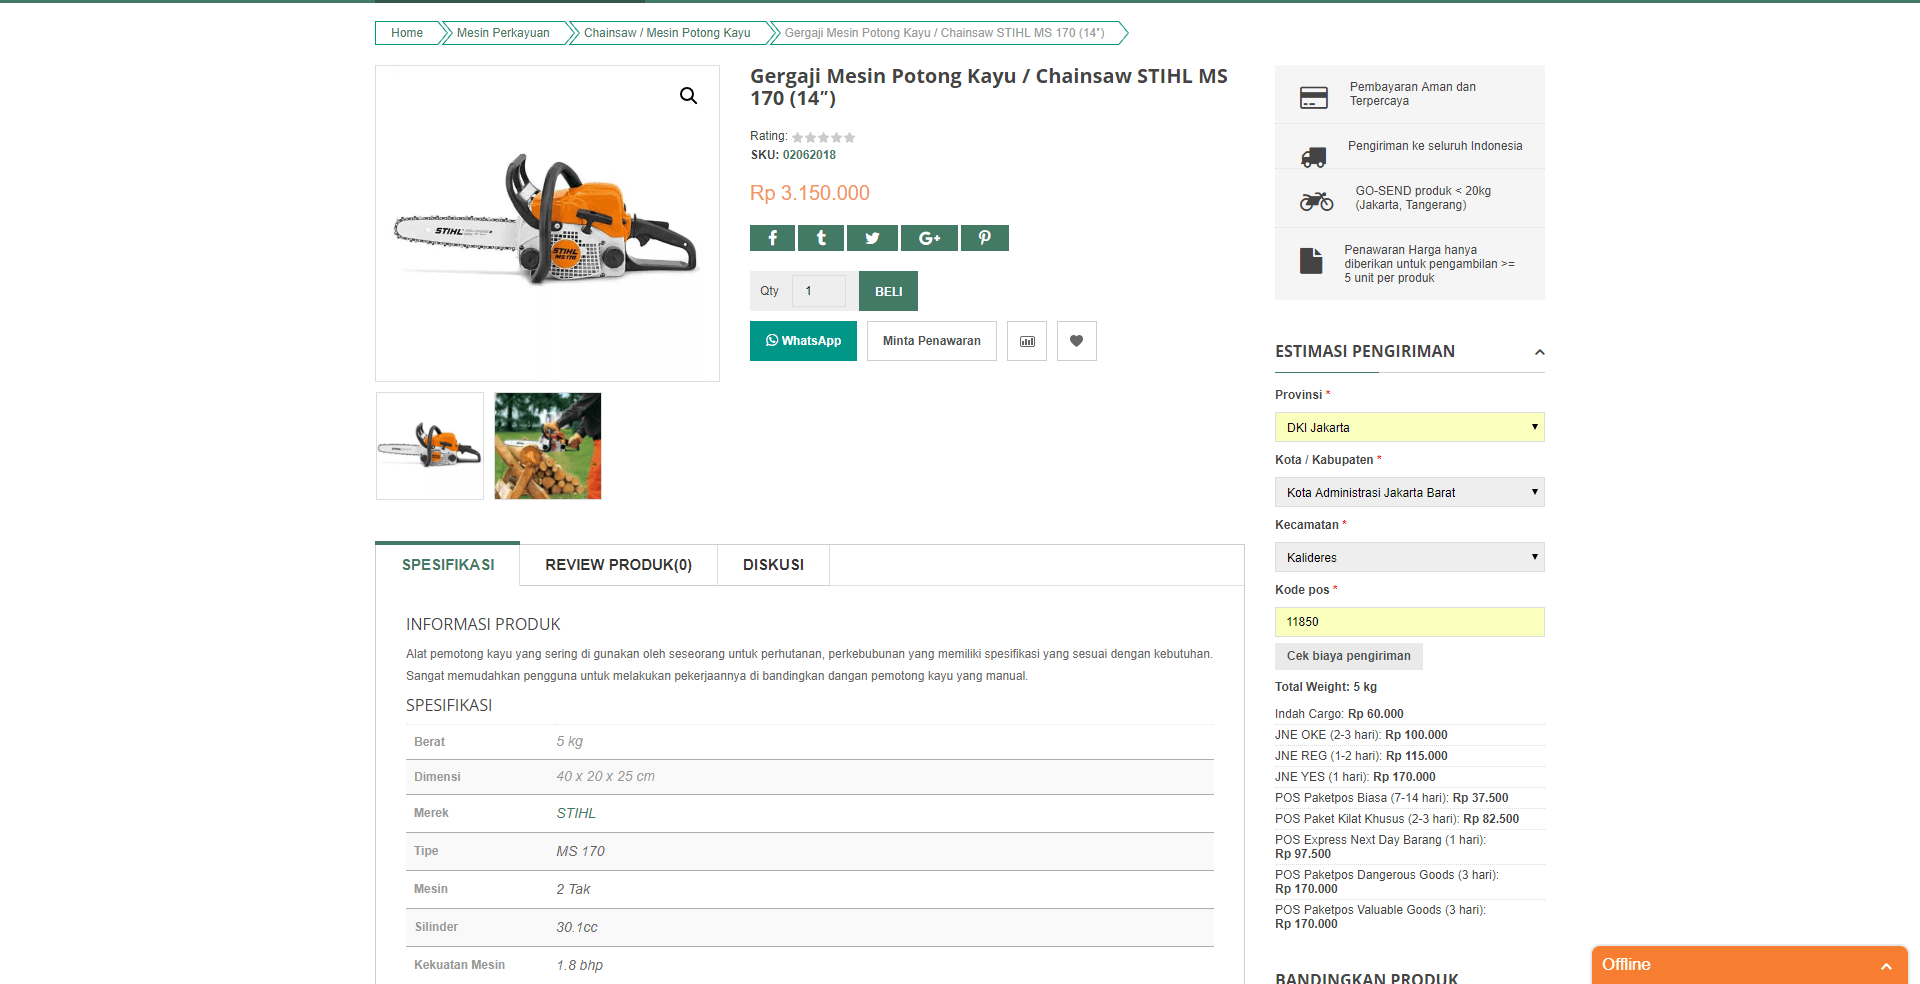
Task: Click the JNE YES shipping rate row
Action: point(1355,777)
